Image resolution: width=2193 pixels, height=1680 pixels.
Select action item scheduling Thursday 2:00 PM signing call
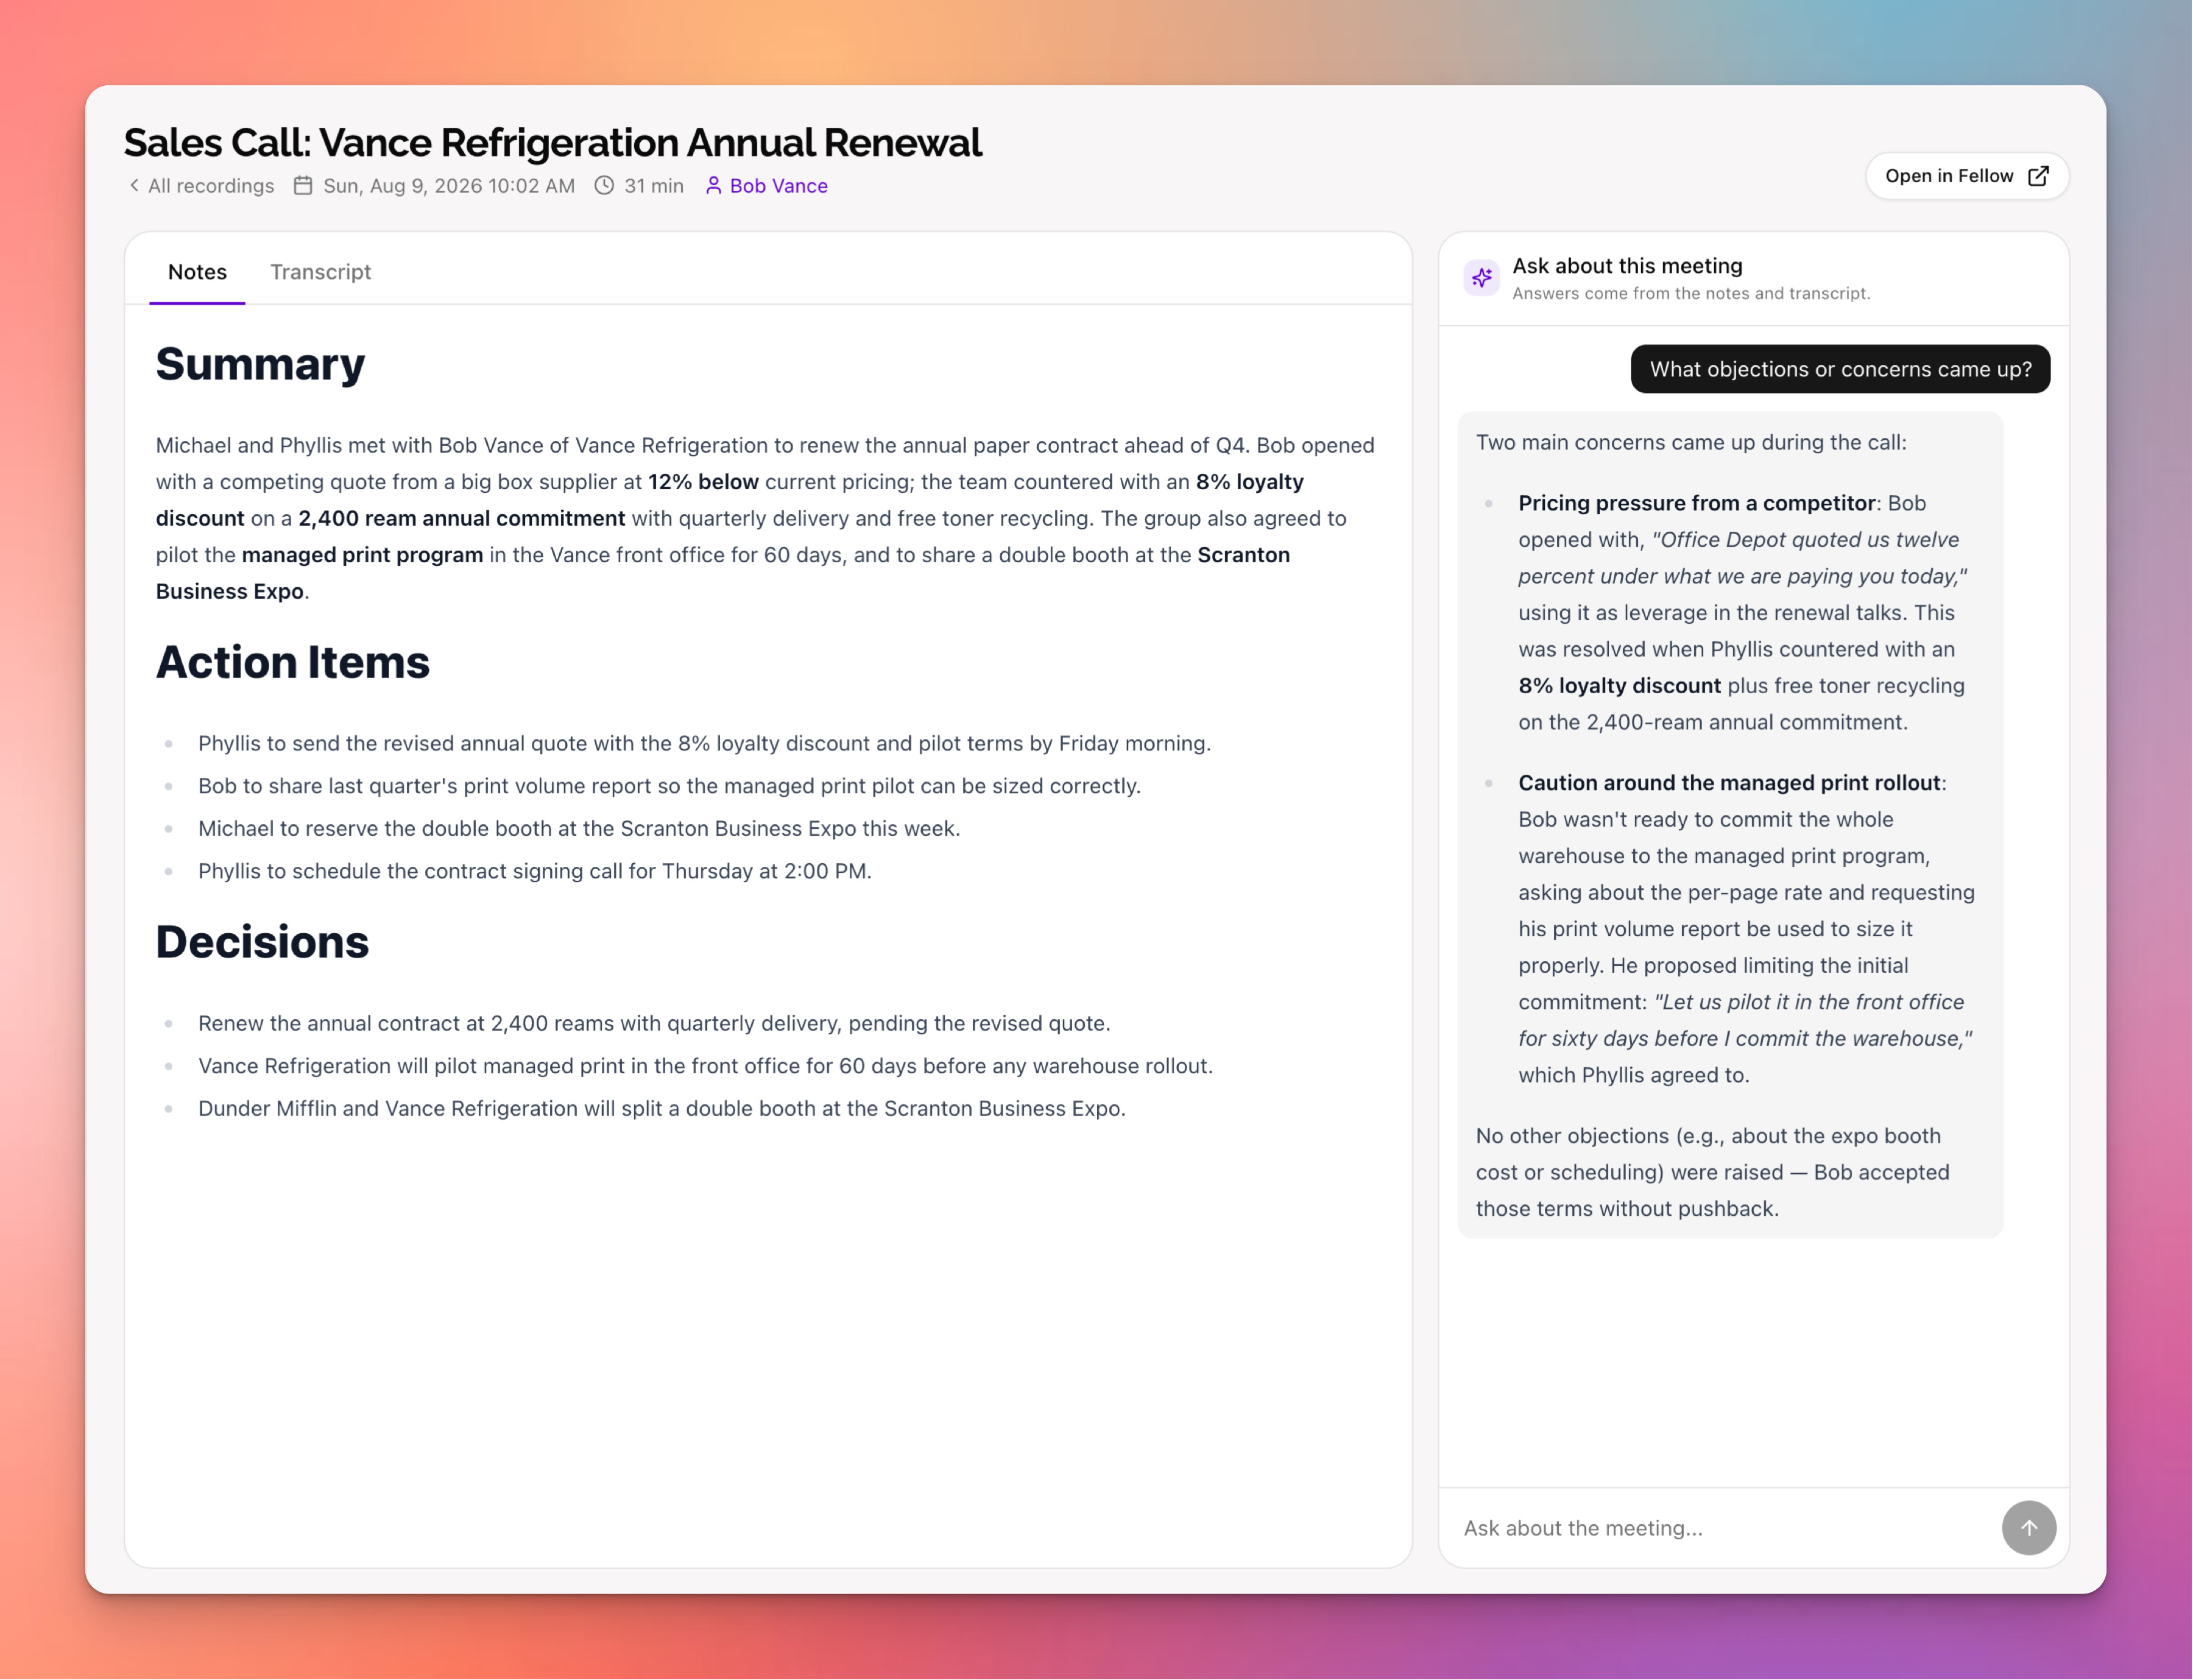point(535,871)
